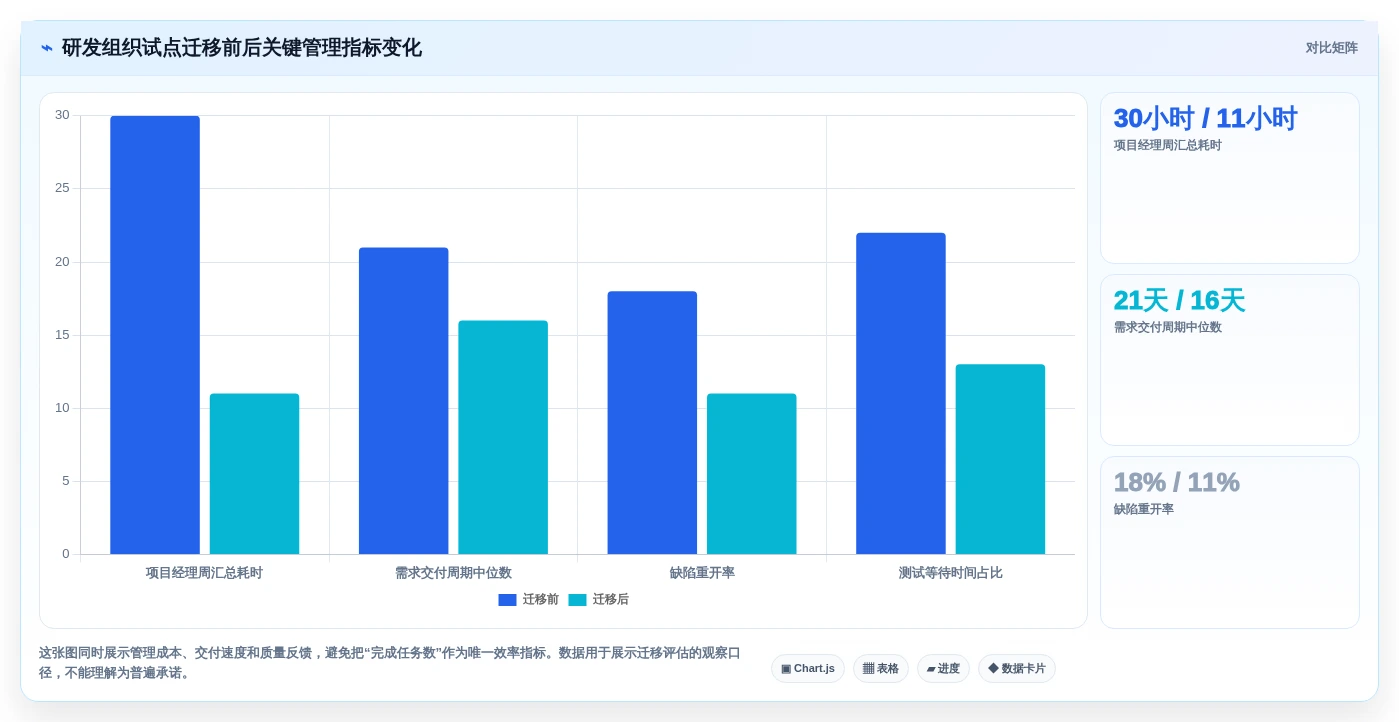Click the 缺陷重开率 card caption
The image size is (1399, 722).
point(1144,509)
